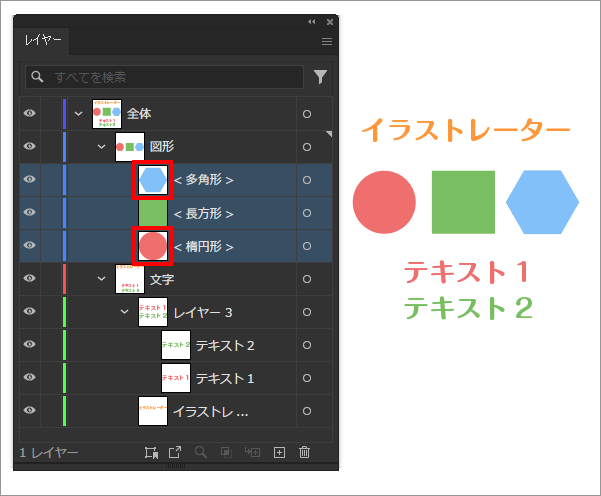Screen dimensions: 601x496
Task: Click the blue color bar of 全体 layer
Action: (64, 114)
